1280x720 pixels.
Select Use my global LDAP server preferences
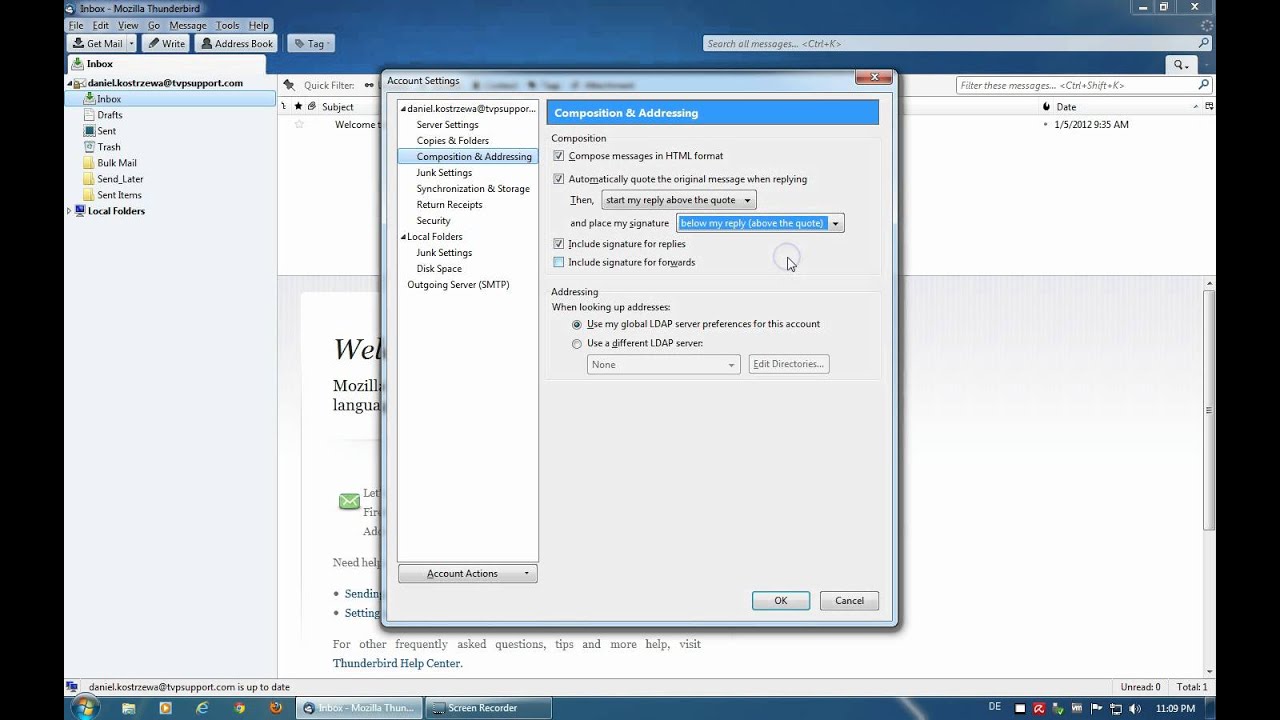577,325
